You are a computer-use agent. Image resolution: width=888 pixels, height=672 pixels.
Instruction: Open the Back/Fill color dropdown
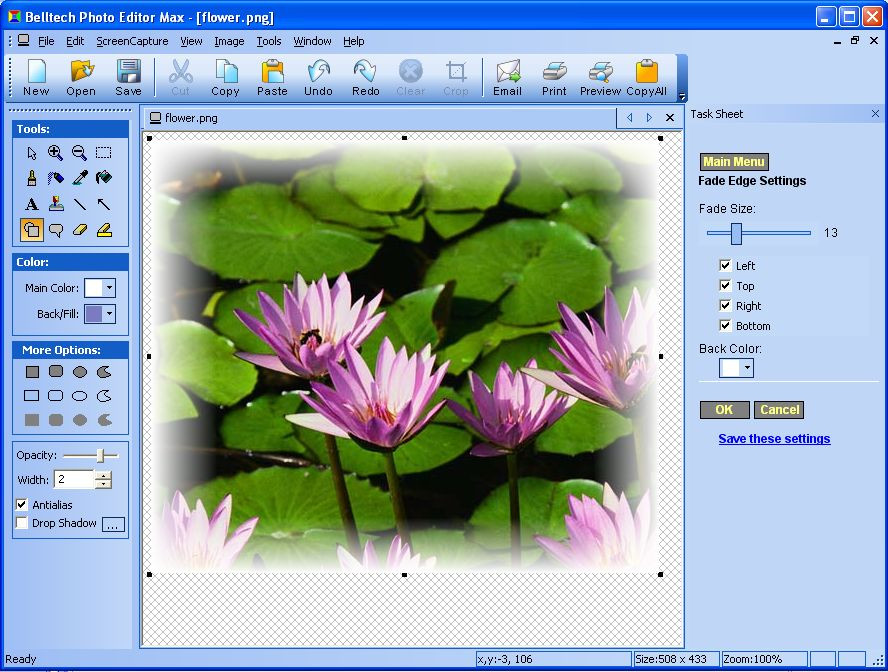pyautogui.click(x=109, y=314)
